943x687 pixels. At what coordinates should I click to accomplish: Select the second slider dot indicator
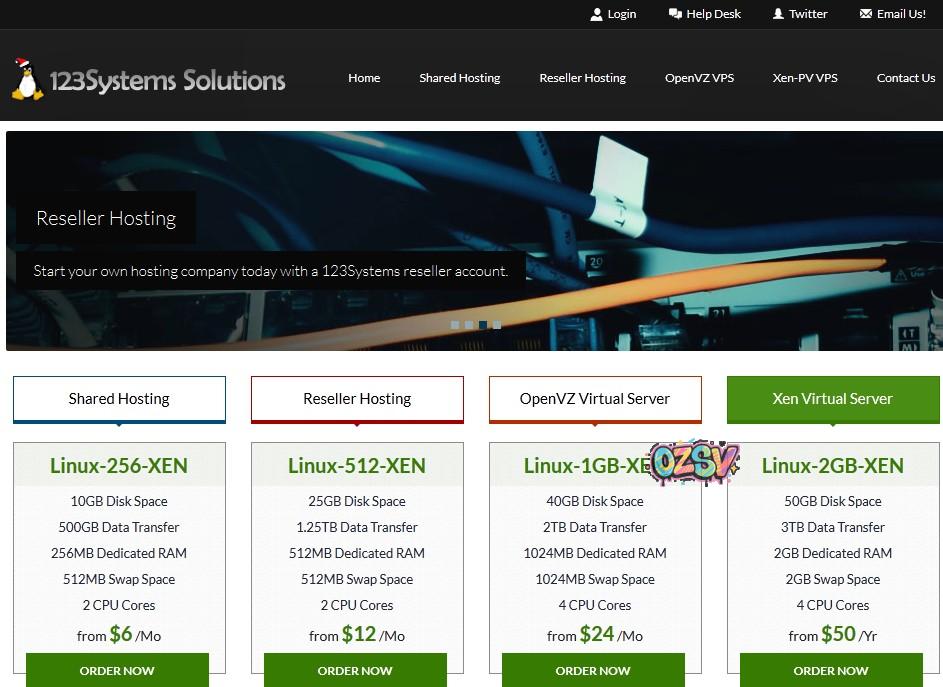(x=468, y=325)
